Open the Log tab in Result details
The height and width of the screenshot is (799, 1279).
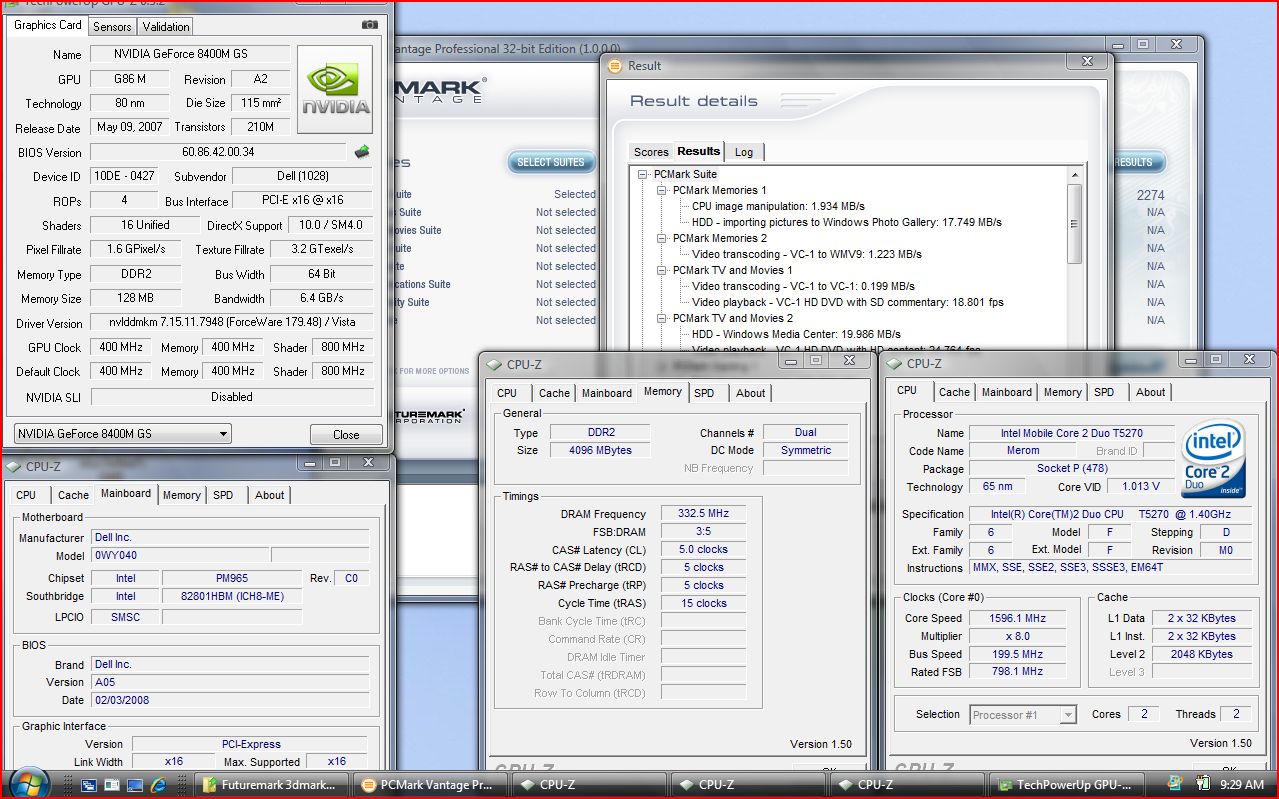point(744,152)
